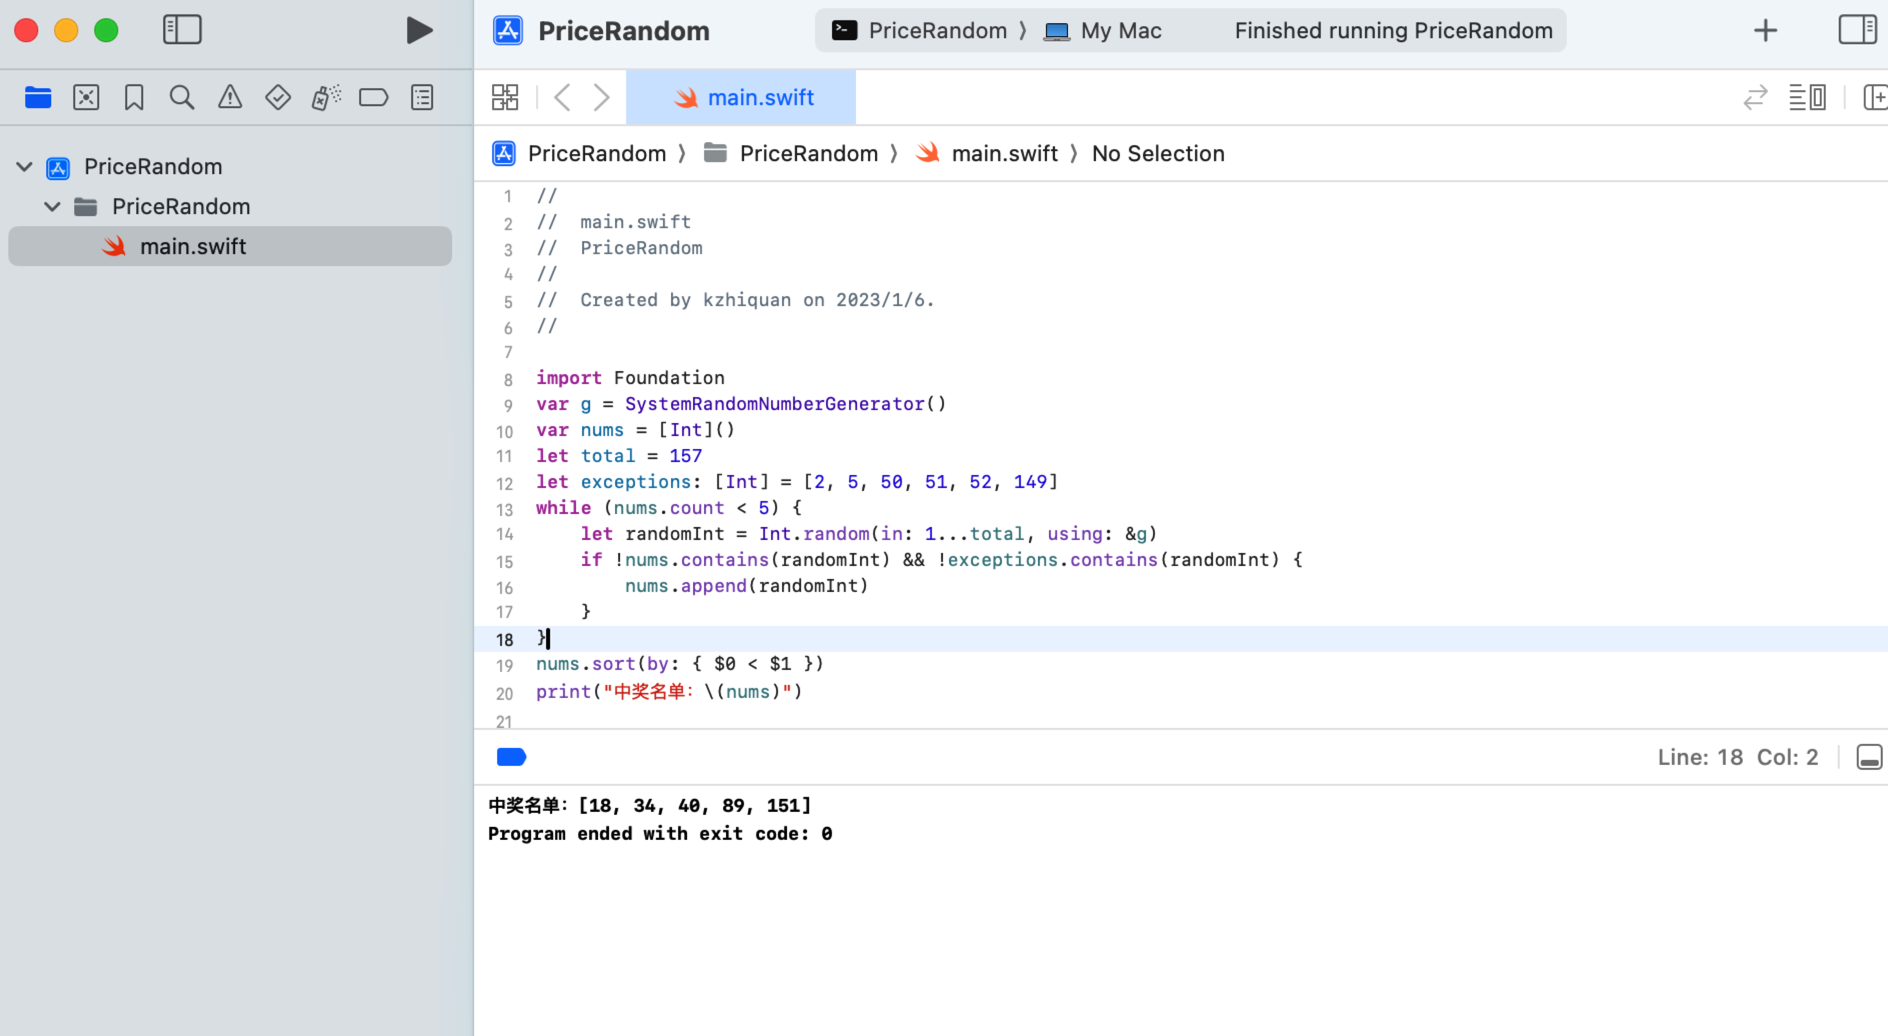Open the Test navigator diamond icon
Image resolution: width=1888 pixels, height=1036 pixels.
pos(278,97)
